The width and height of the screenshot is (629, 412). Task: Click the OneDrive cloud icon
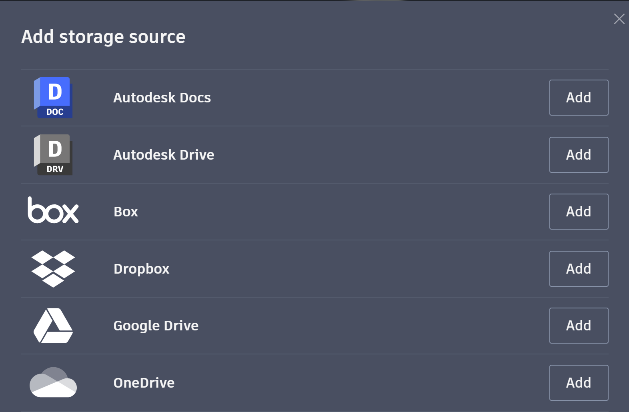53,382
